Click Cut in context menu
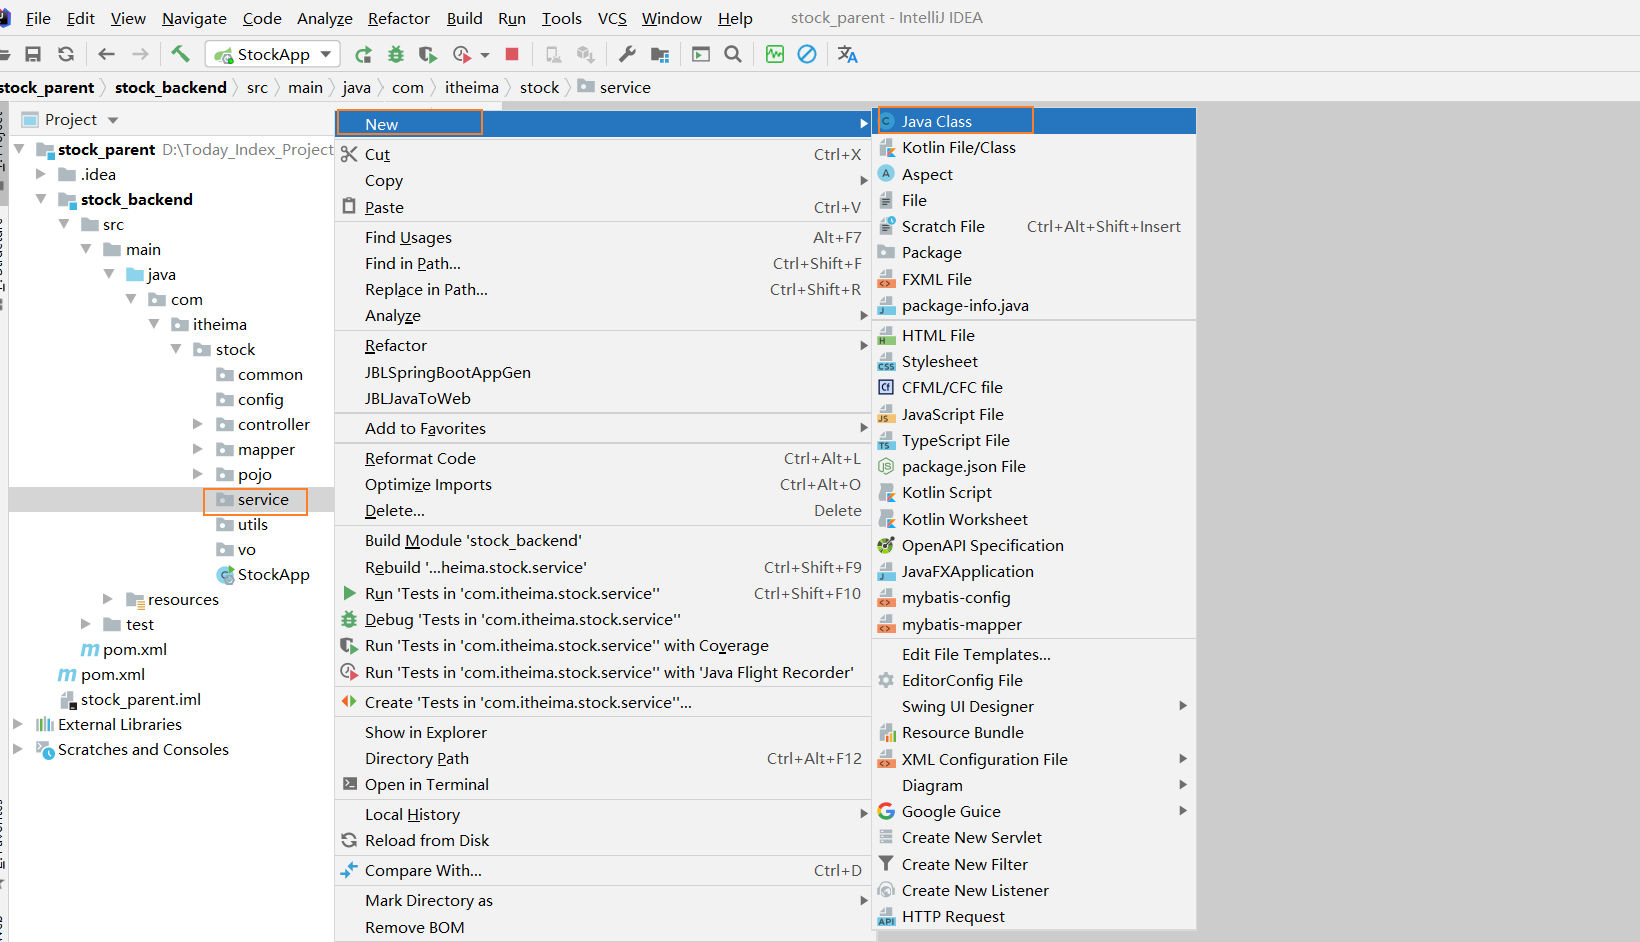The height and width of the screenshot is (942, 1640). pos(603,154)
